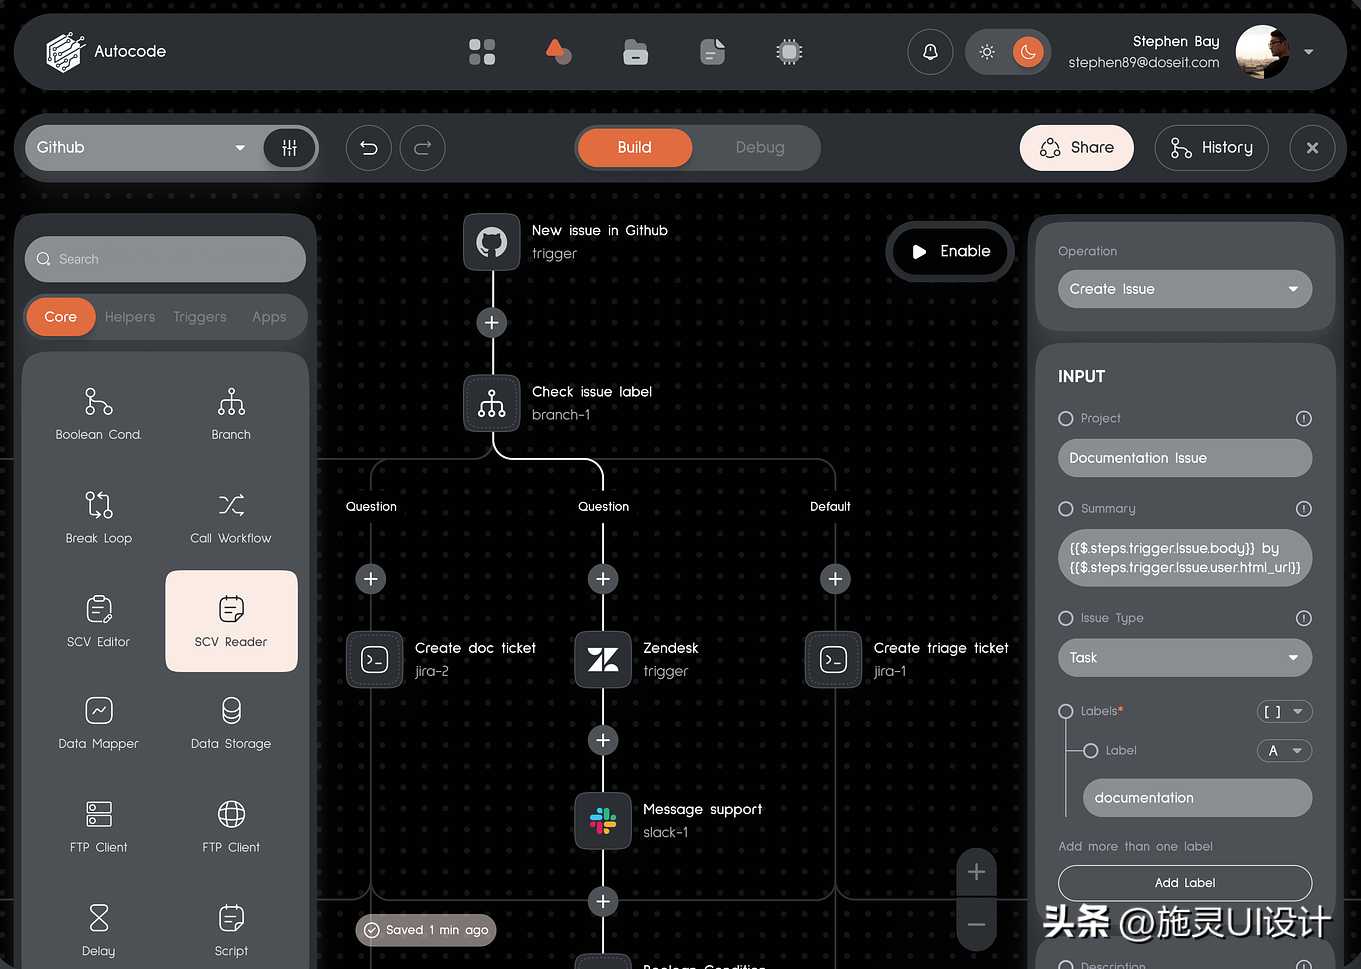This screenshot has height=969, width=1361.
Task: Select the Core tab
Action: tap(60, 317)
